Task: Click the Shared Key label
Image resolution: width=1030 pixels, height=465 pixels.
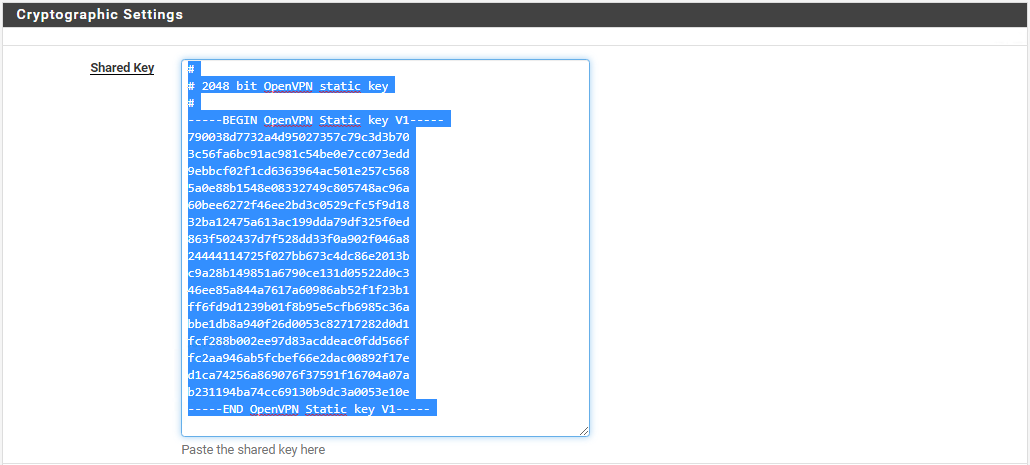Action: 122,68
